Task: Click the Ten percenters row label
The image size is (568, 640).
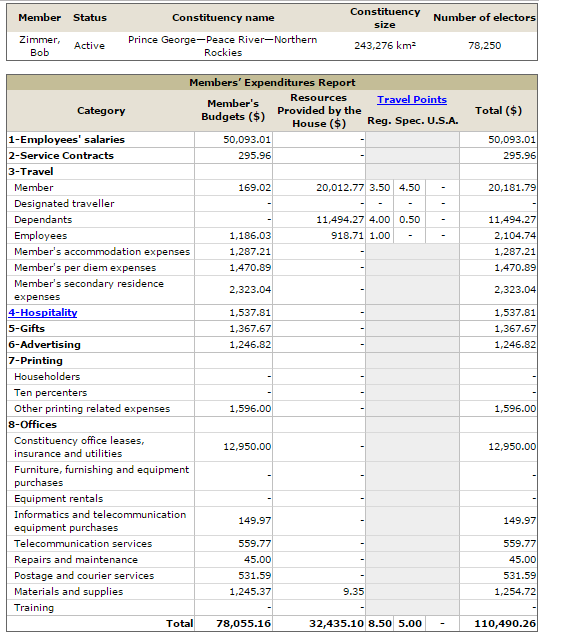Action: [51, 393]
